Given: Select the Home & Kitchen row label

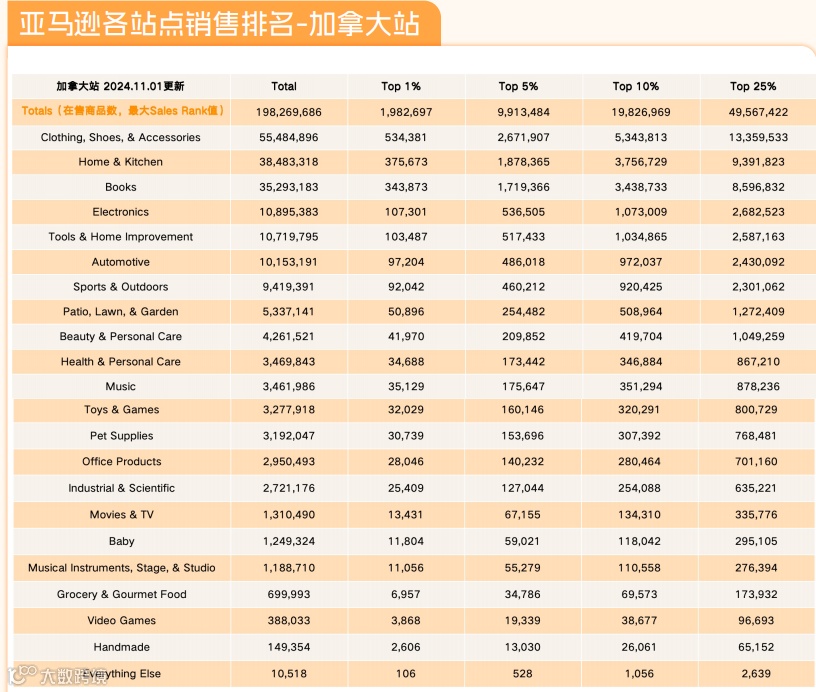Looking at the screenshot, I should pos(121,162).
